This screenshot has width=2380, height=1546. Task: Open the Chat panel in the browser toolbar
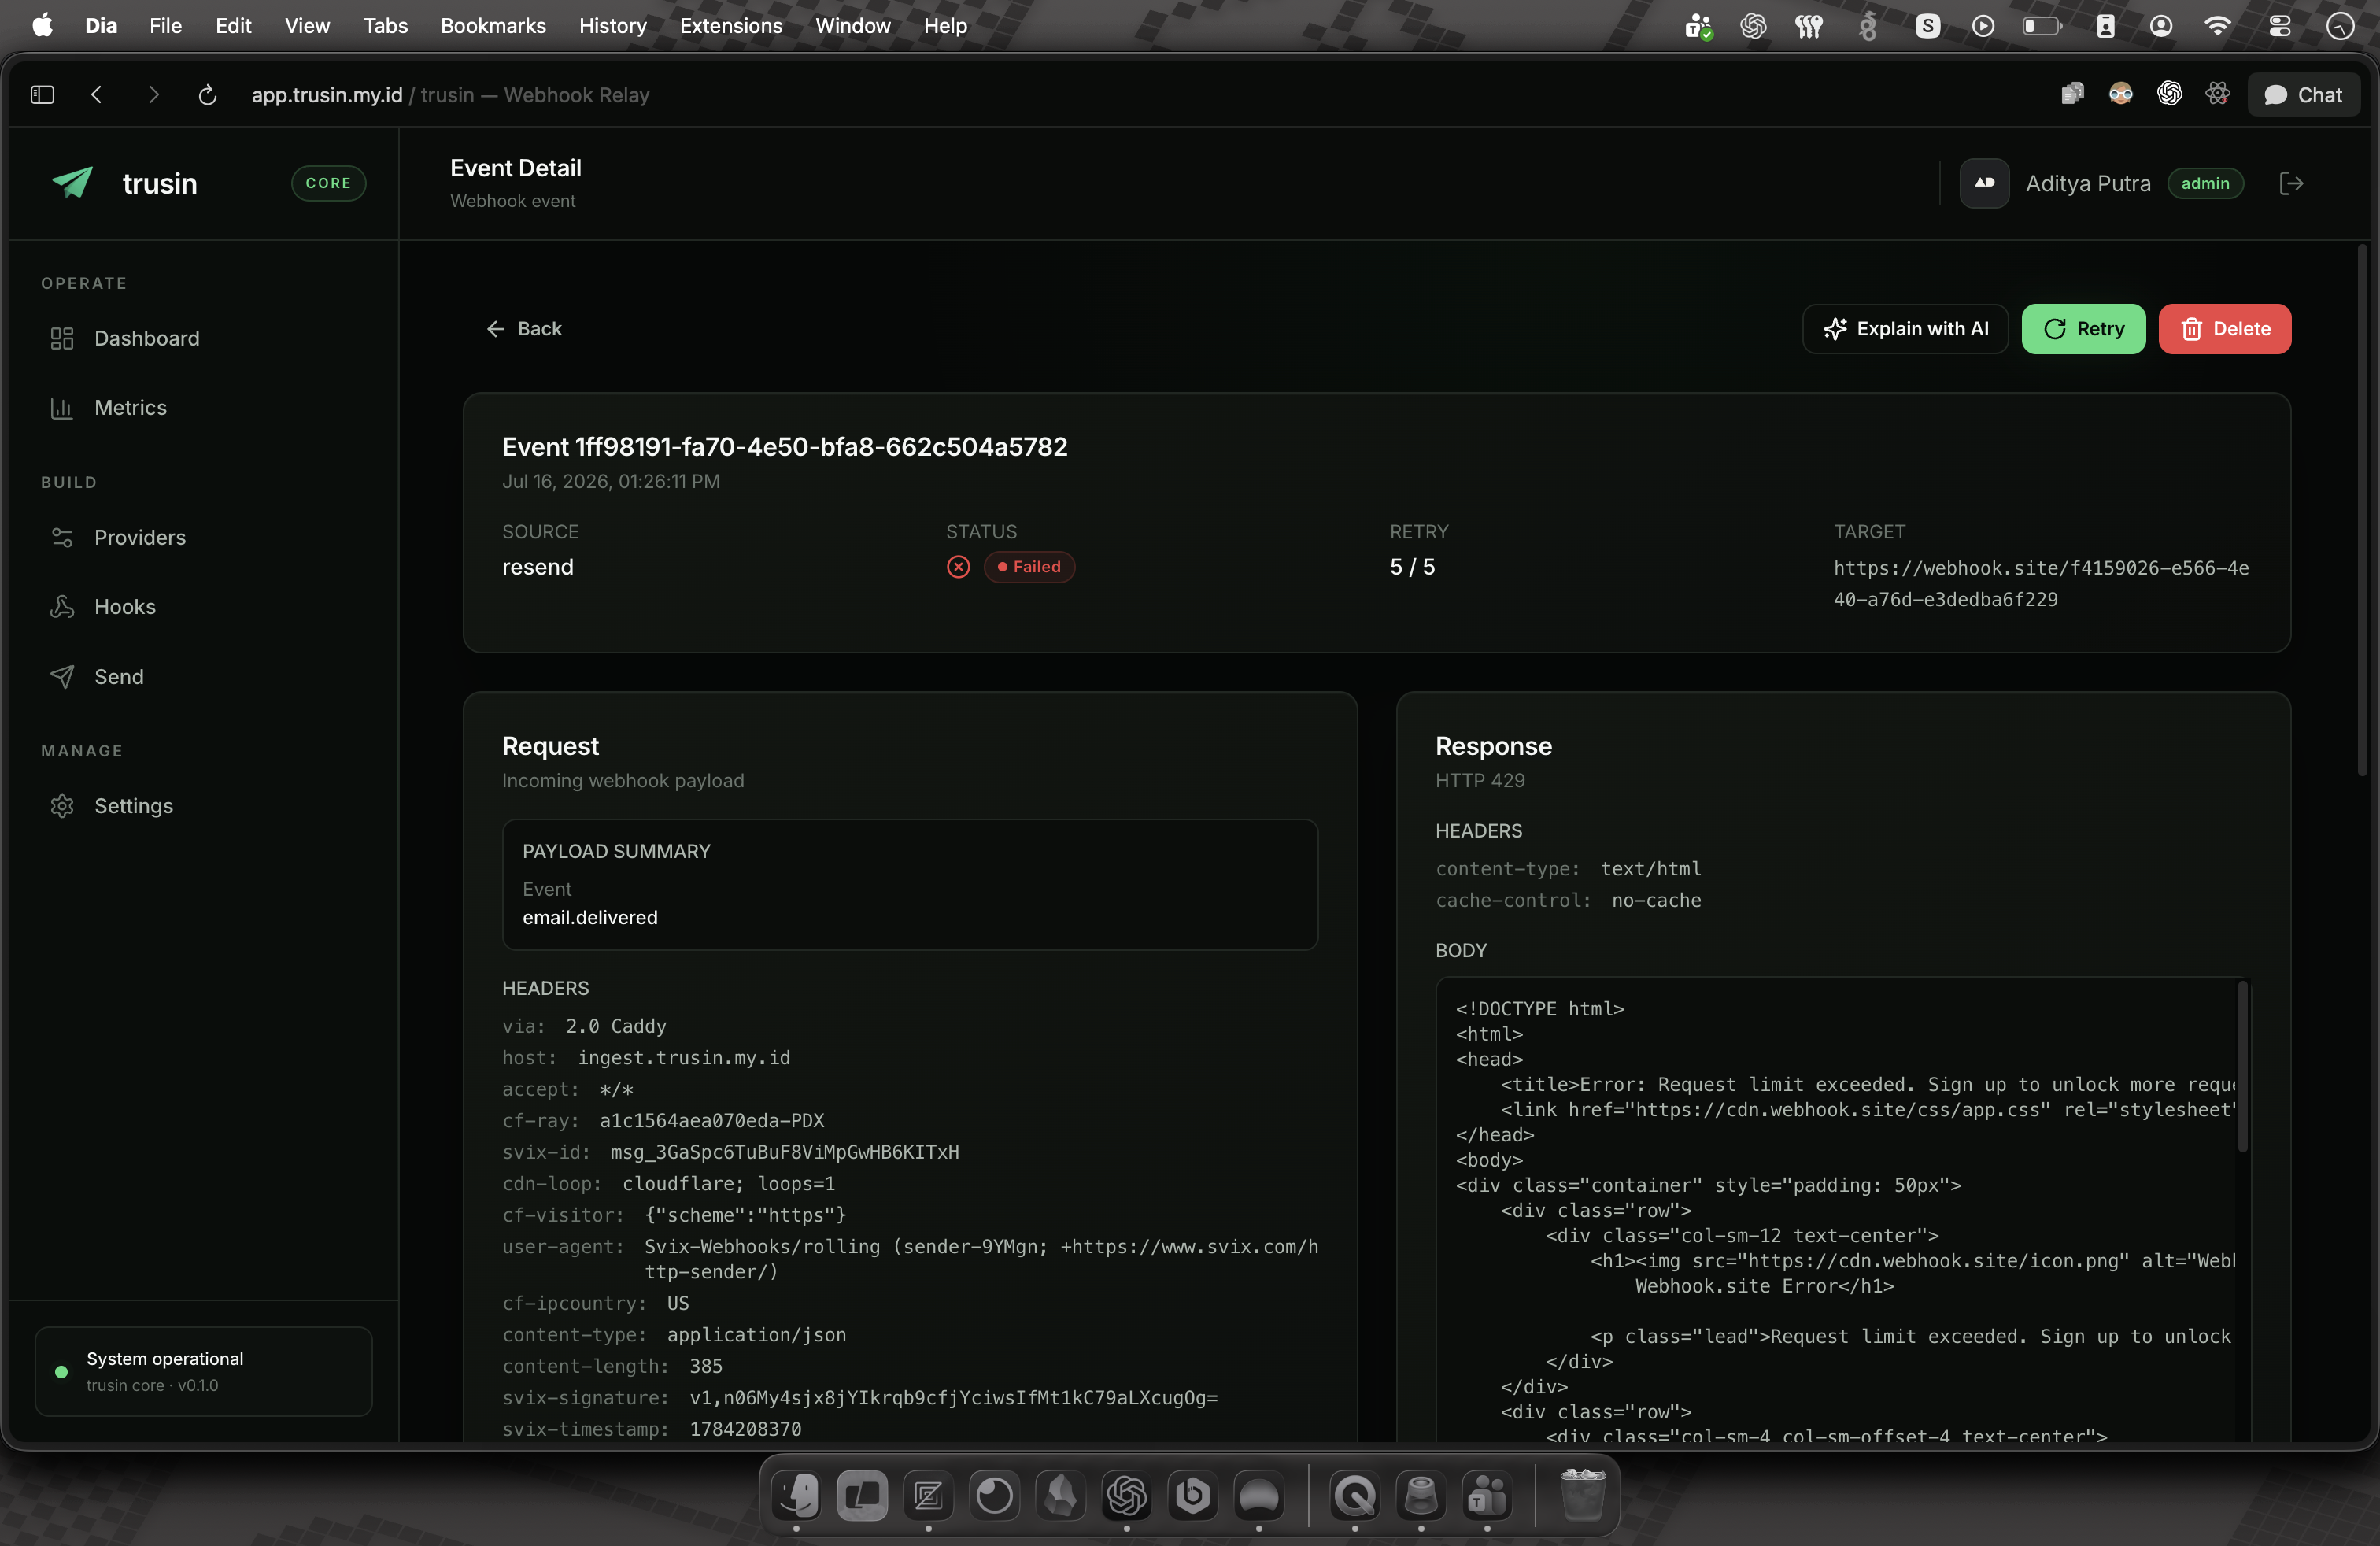click(2303, 95)
